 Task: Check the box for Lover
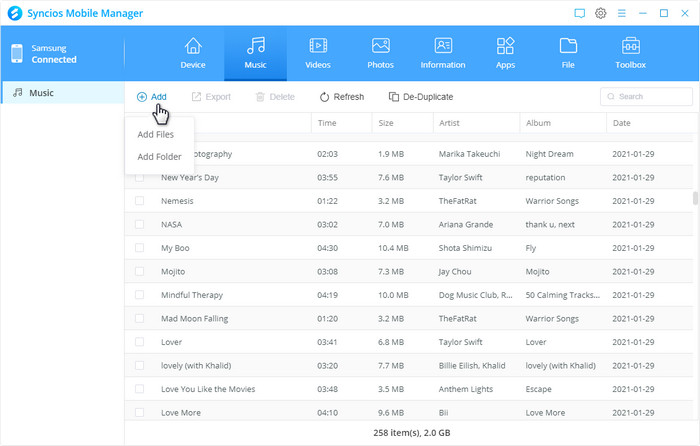[140, 342]
